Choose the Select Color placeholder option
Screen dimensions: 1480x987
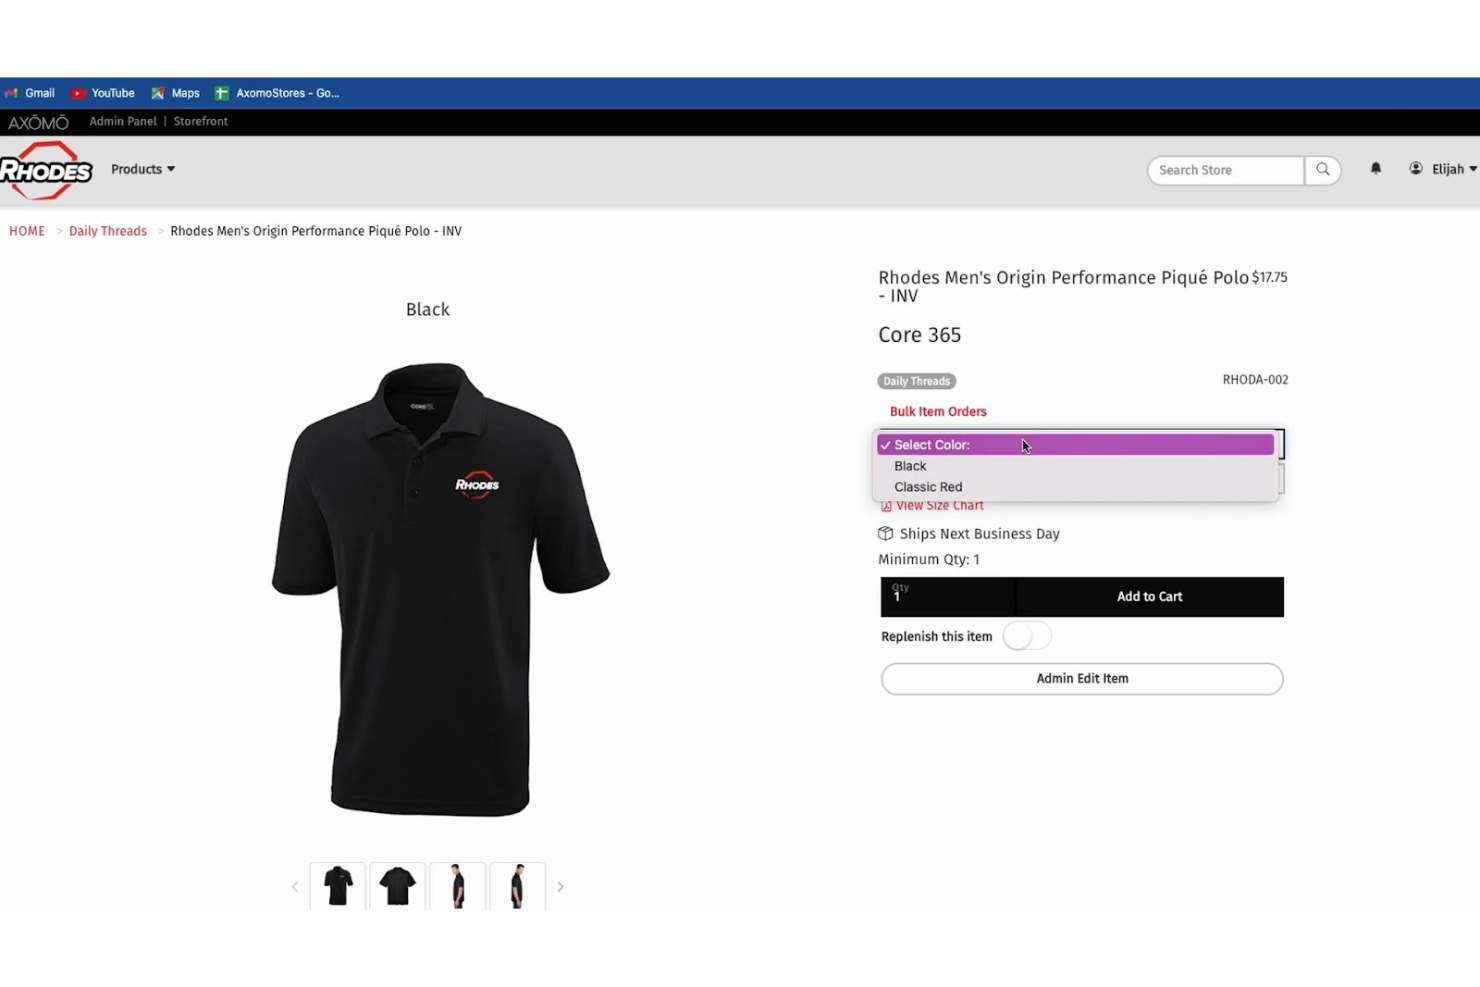click(1075, 445)
